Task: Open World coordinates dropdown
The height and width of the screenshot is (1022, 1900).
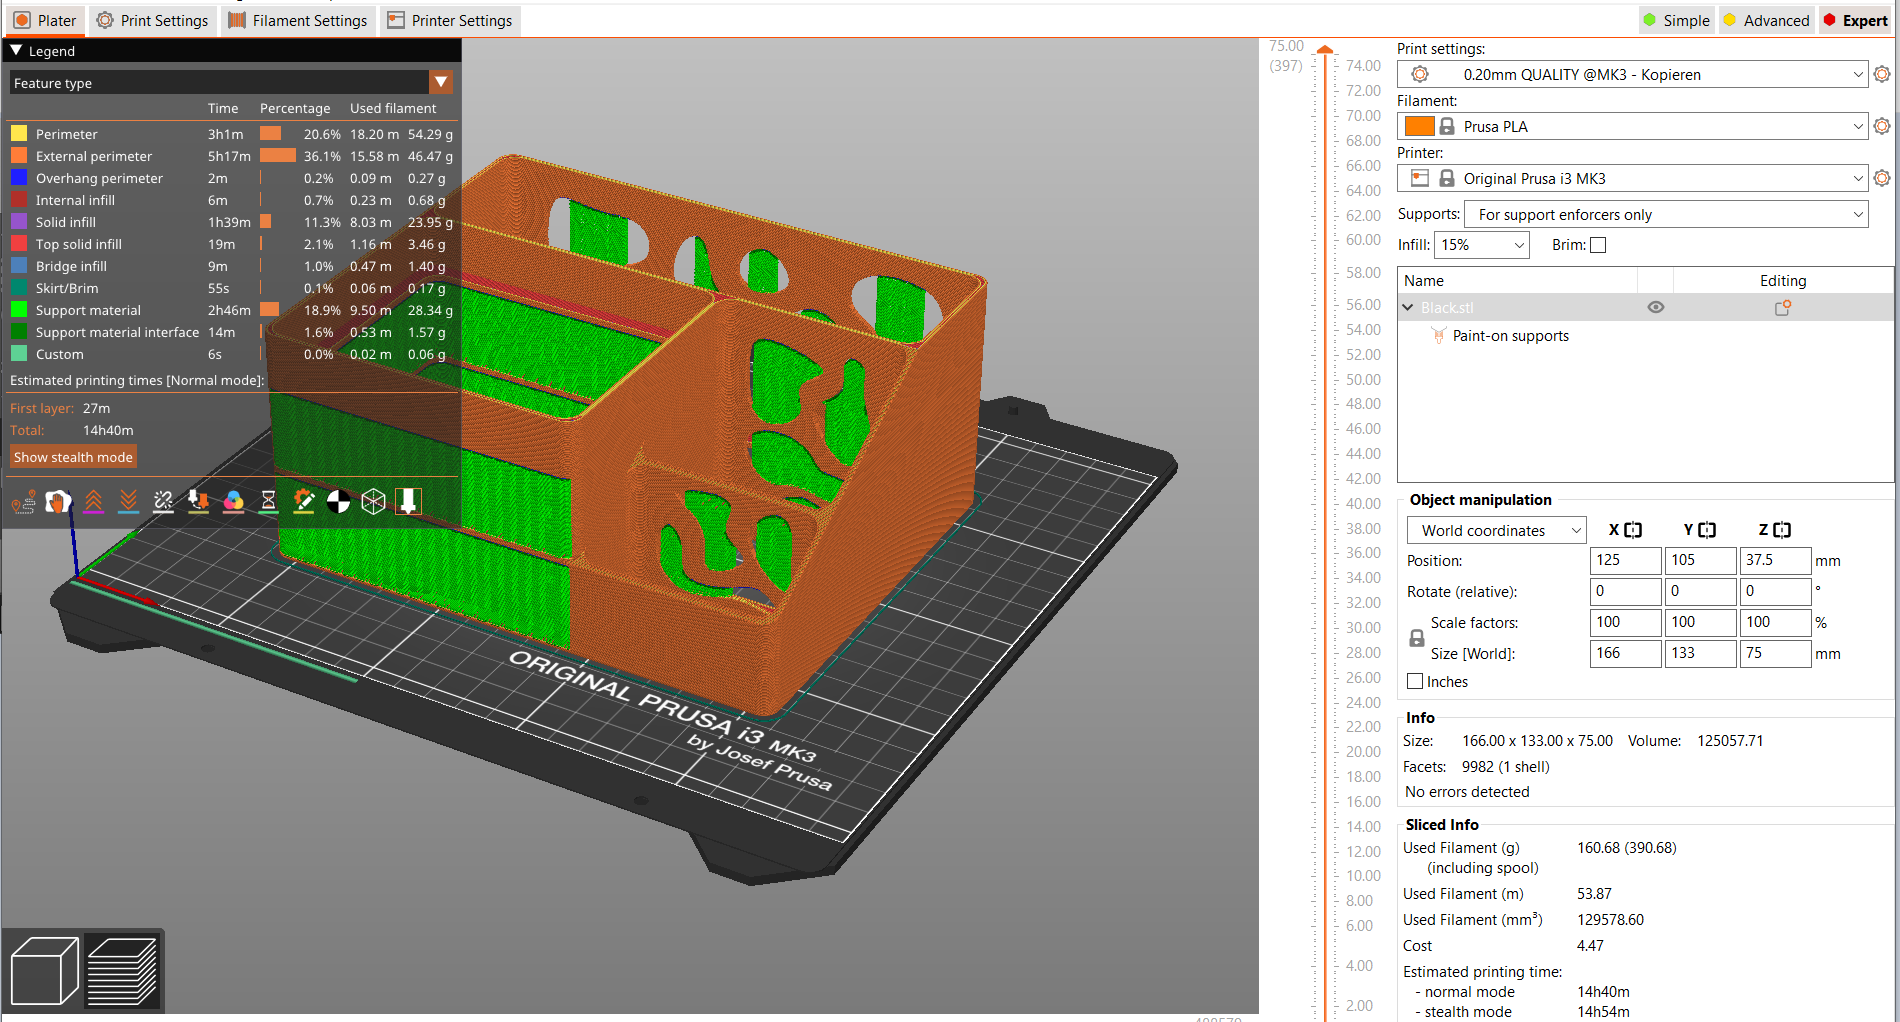Action: click(1497, 530)
